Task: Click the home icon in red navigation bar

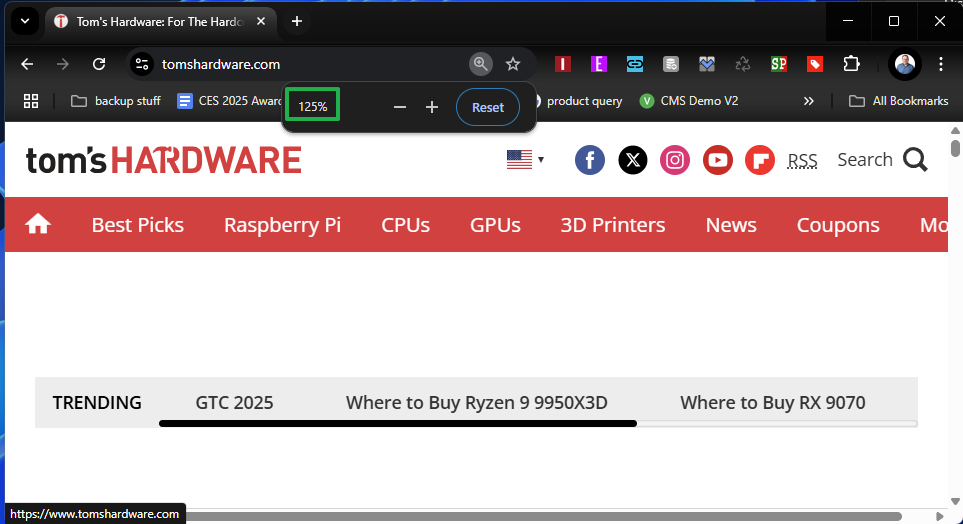Action: (38, 225)
